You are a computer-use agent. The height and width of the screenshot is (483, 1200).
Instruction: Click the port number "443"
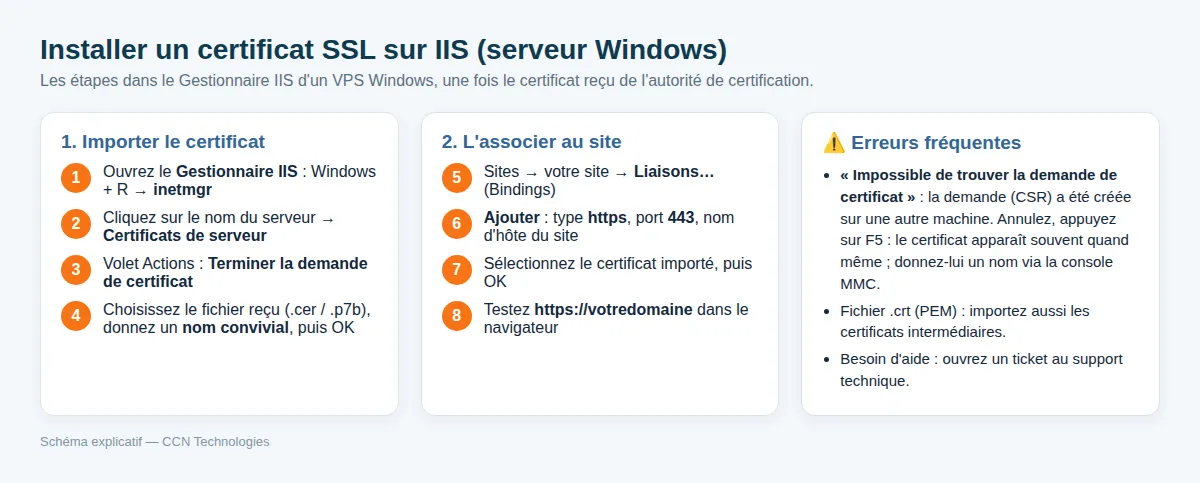point(681,217)
